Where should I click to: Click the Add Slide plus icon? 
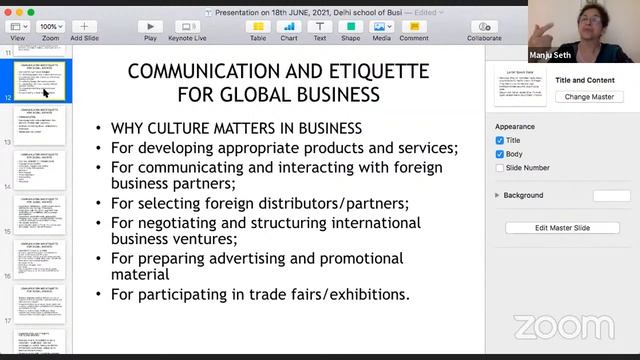coord(84,27)
